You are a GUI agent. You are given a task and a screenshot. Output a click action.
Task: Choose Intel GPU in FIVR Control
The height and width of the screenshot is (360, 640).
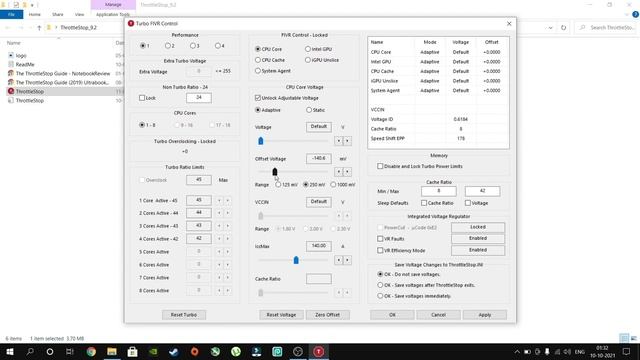pyautogui.click(x=308, y=49)
